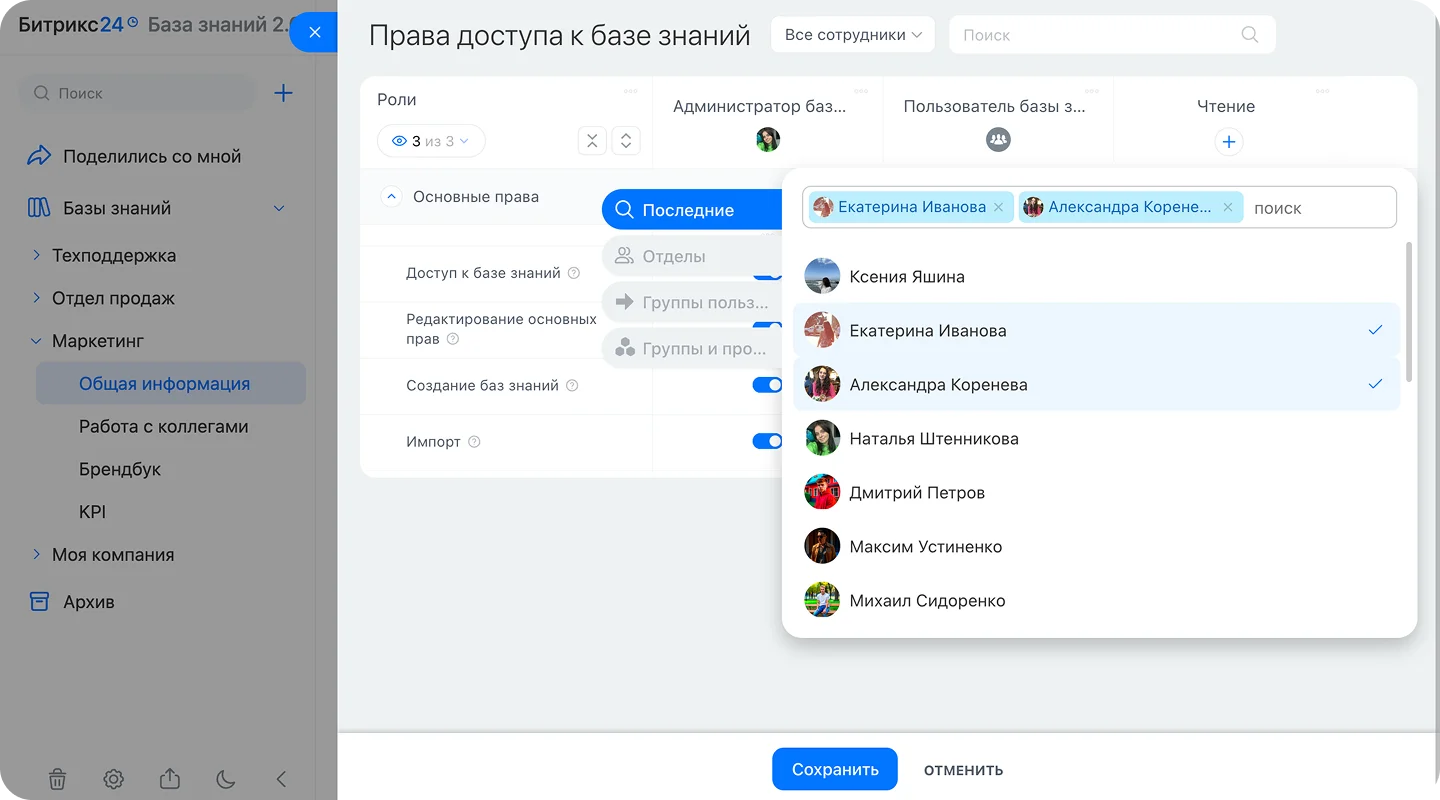Select Михаил Сидоренко in the list
The width and height of the screenshot is (1440, 800).
coord(1096,600)
